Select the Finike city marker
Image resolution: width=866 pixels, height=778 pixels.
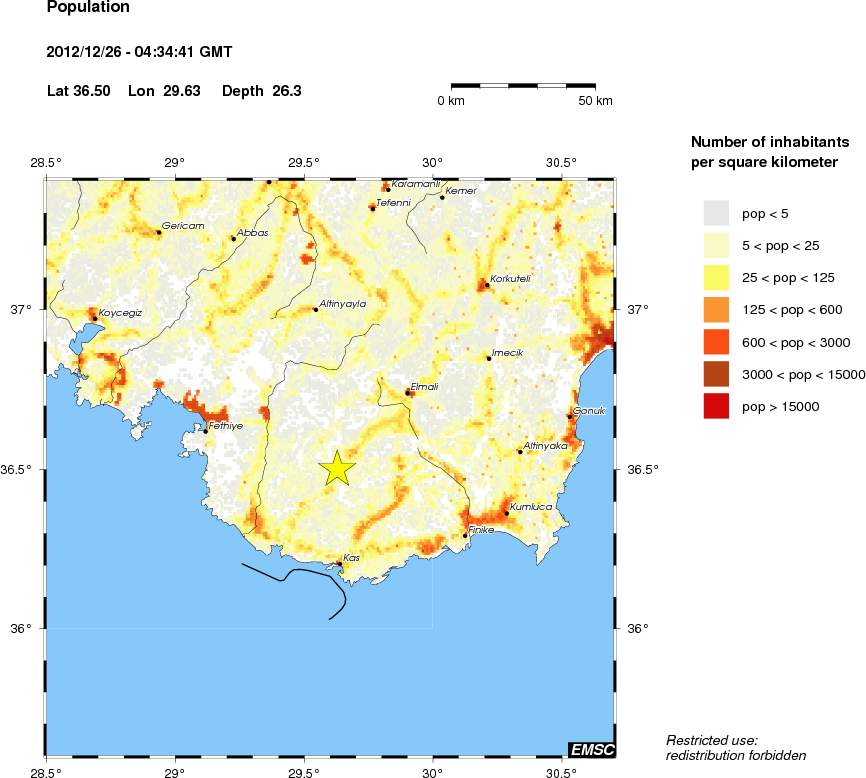click(465, 536)
